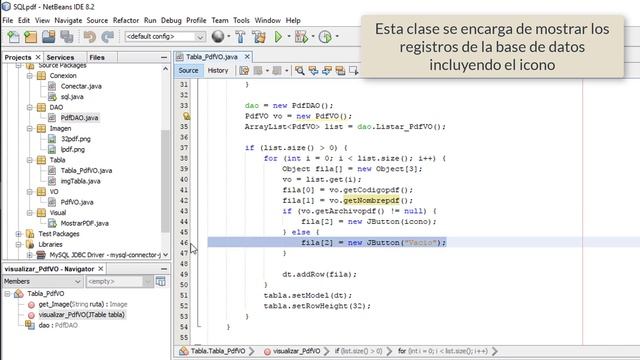Collapse the Visual package node
The width and height of the screenshot is (640, 360).
[30, 213]
